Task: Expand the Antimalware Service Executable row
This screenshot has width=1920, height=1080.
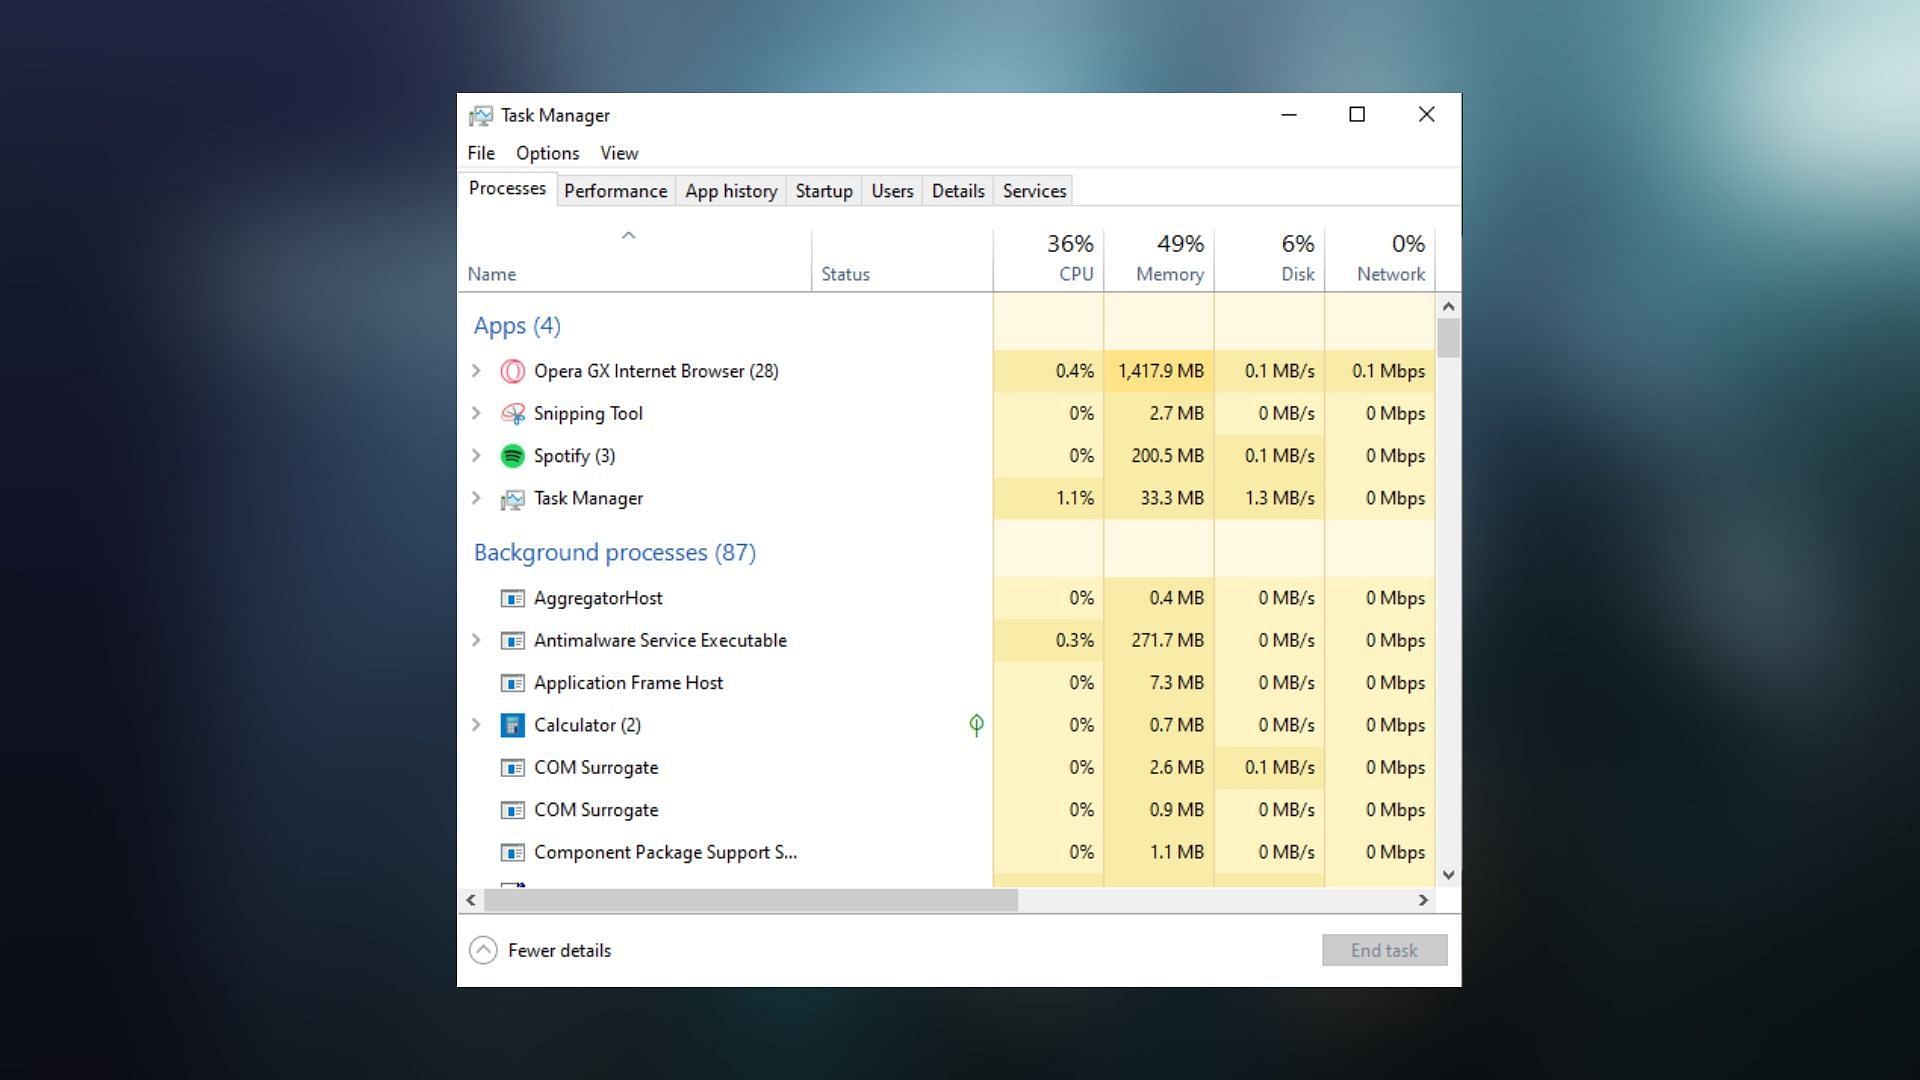Action: [477, 640]
